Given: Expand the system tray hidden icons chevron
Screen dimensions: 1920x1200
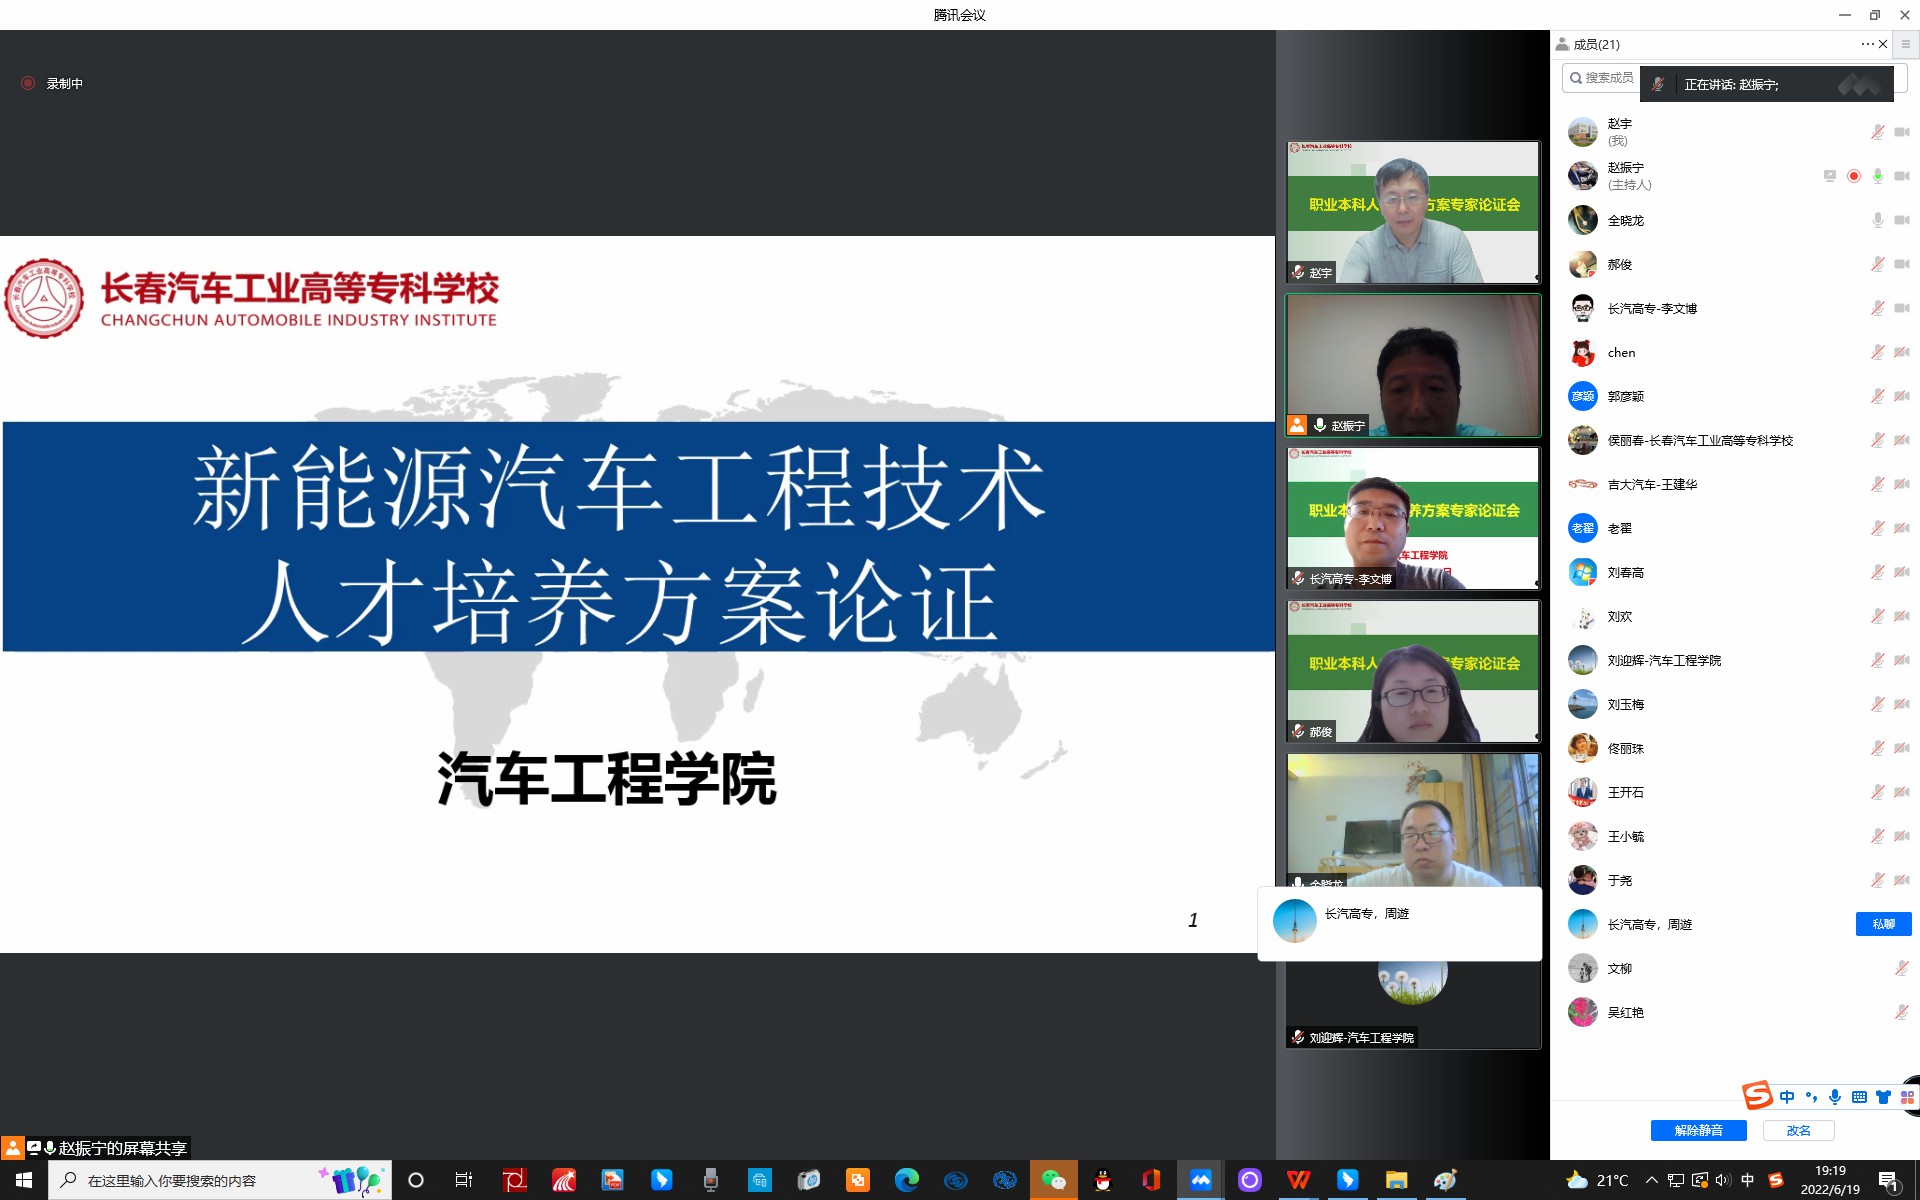Looking at the screenshot, I should point(1651,1180).
